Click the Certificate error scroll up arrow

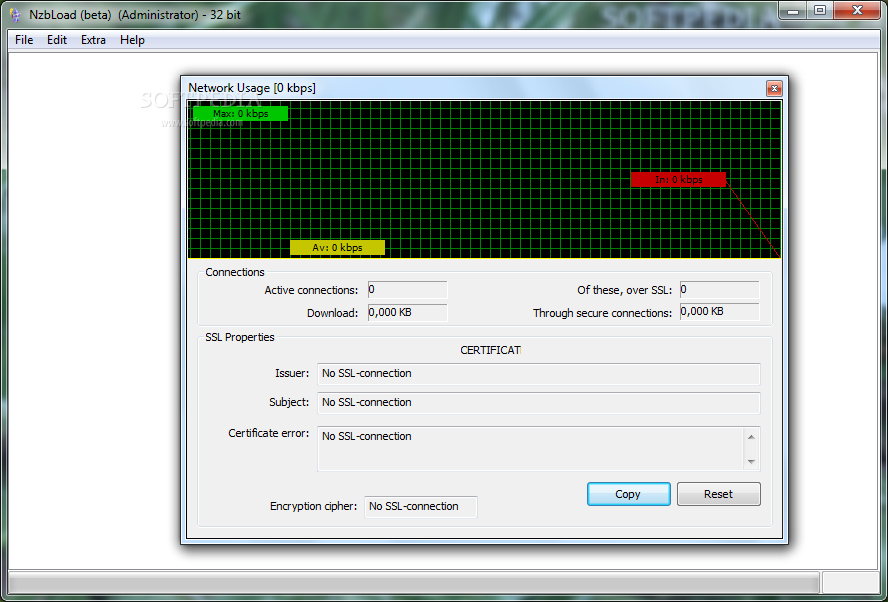coord(751,437)
